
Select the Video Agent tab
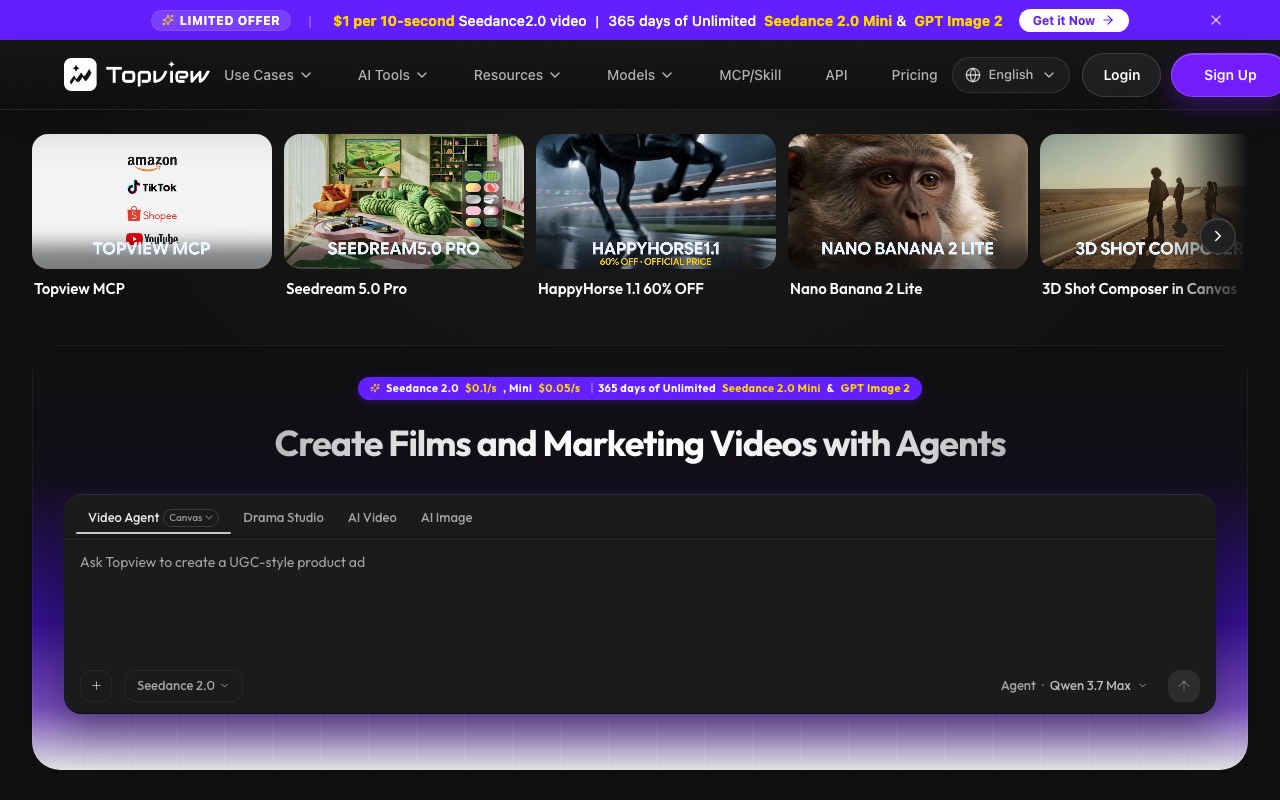click(x=123, y=518)
